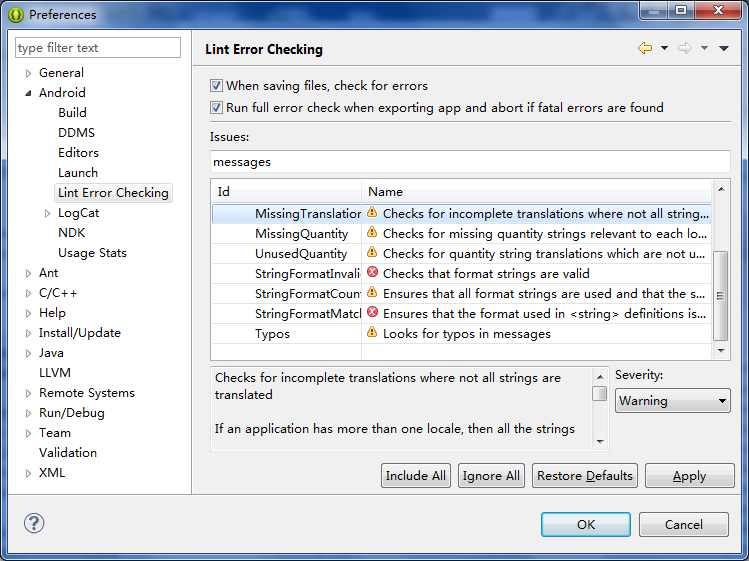Click the warning icon of UnusedQuantity row
This screenshot has height=561, width=749.
[372, 253]
